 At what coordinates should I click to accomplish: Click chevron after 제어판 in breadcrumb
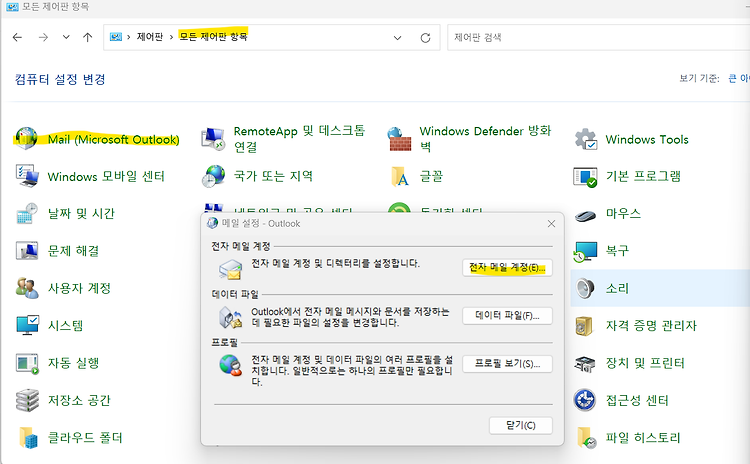[x=171, y=37]
